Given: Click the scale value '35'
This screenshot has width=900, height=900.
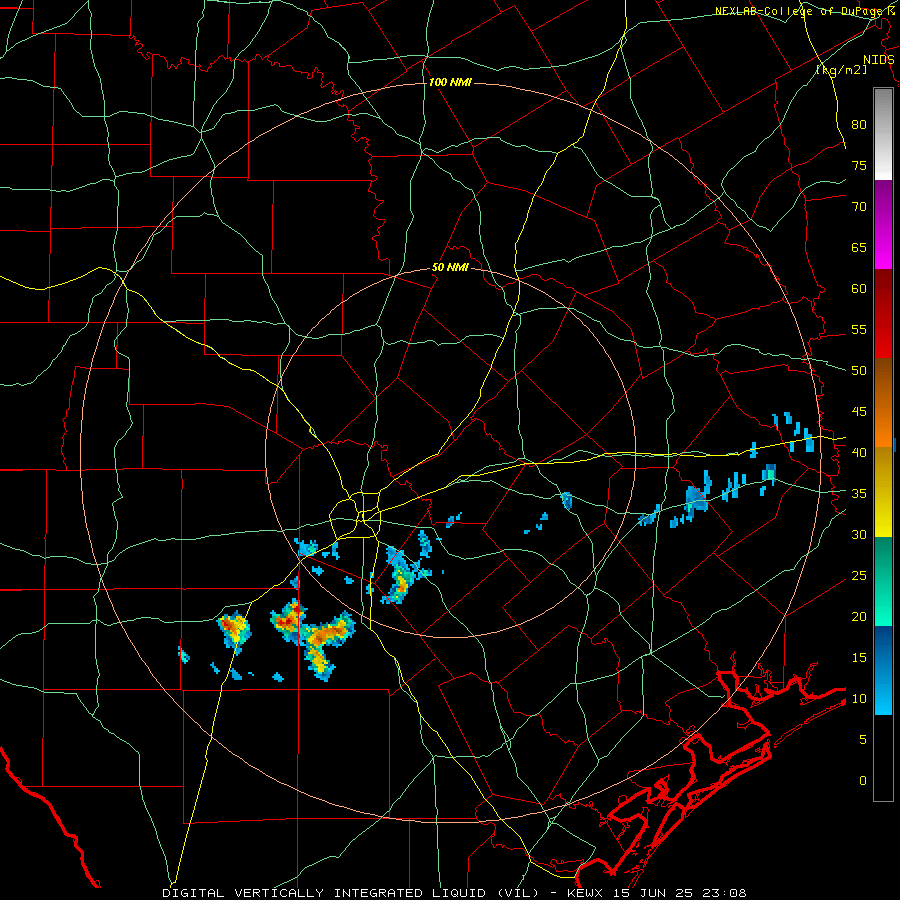Looking at the screenshot, I should point(859,494).
